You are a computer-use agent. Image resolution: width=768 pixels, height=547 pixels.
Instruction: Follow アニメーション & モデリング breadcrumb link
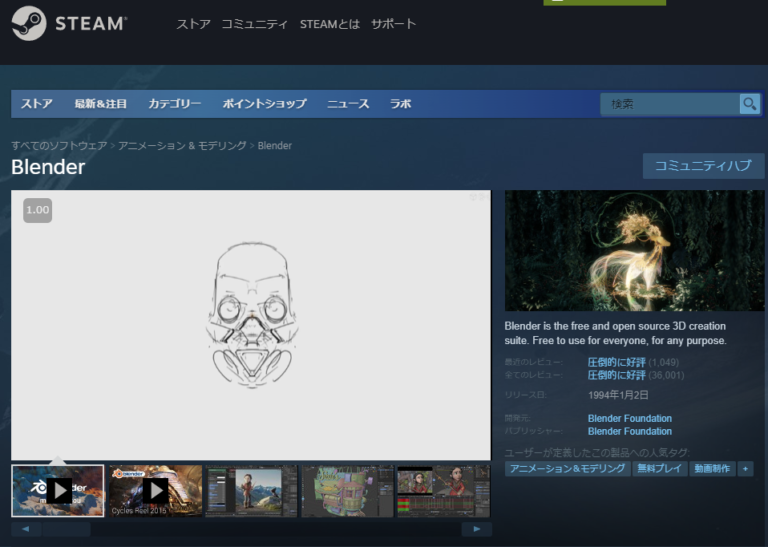coord(182,145)
